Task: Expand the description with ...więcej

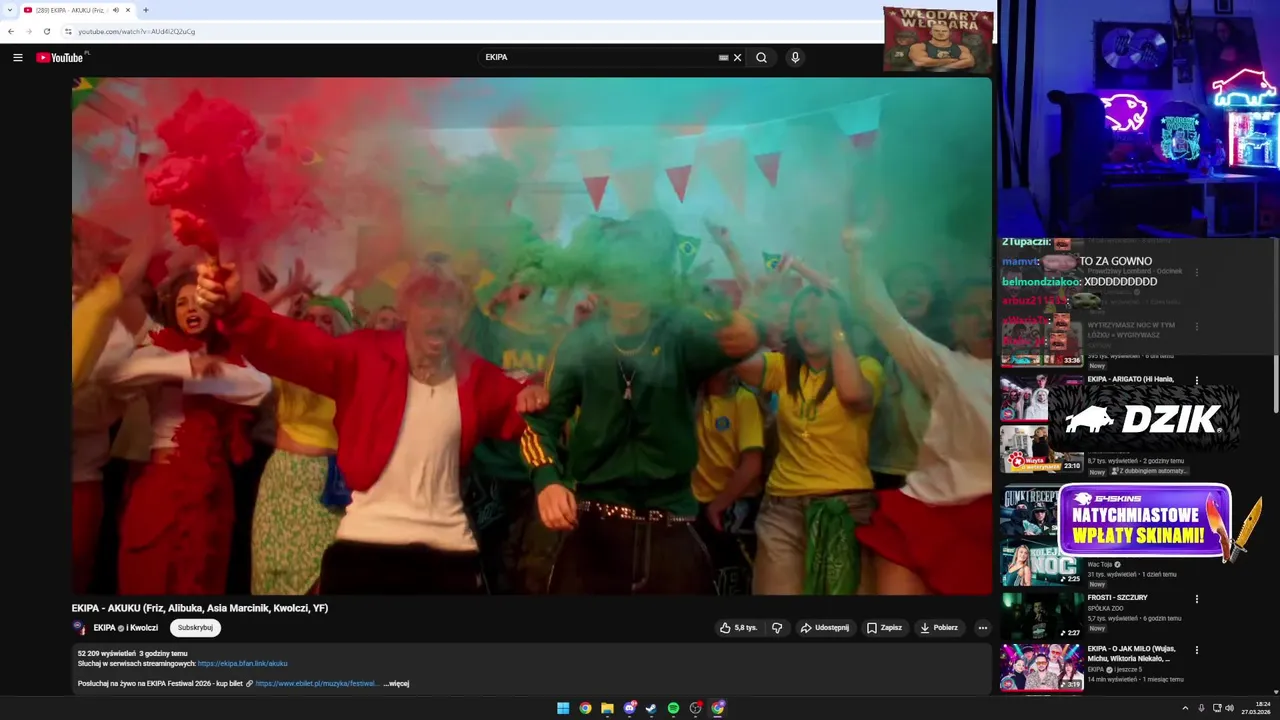Action: 397,684
